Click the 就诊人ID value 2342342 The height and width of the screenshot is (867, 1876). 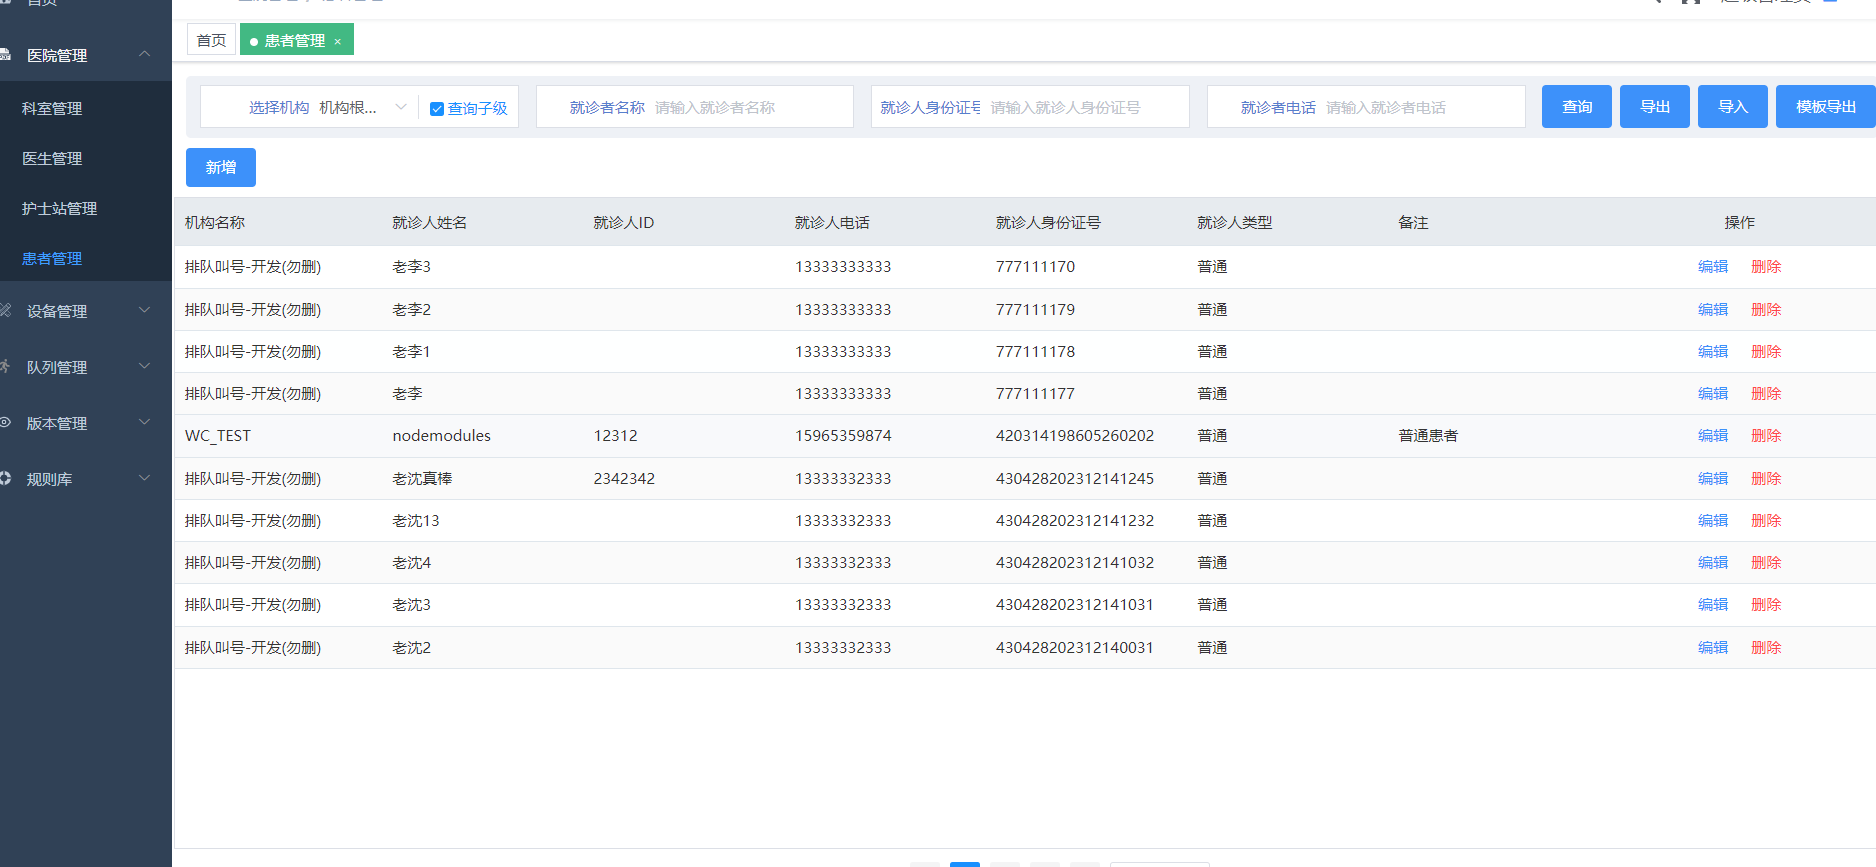624,479
